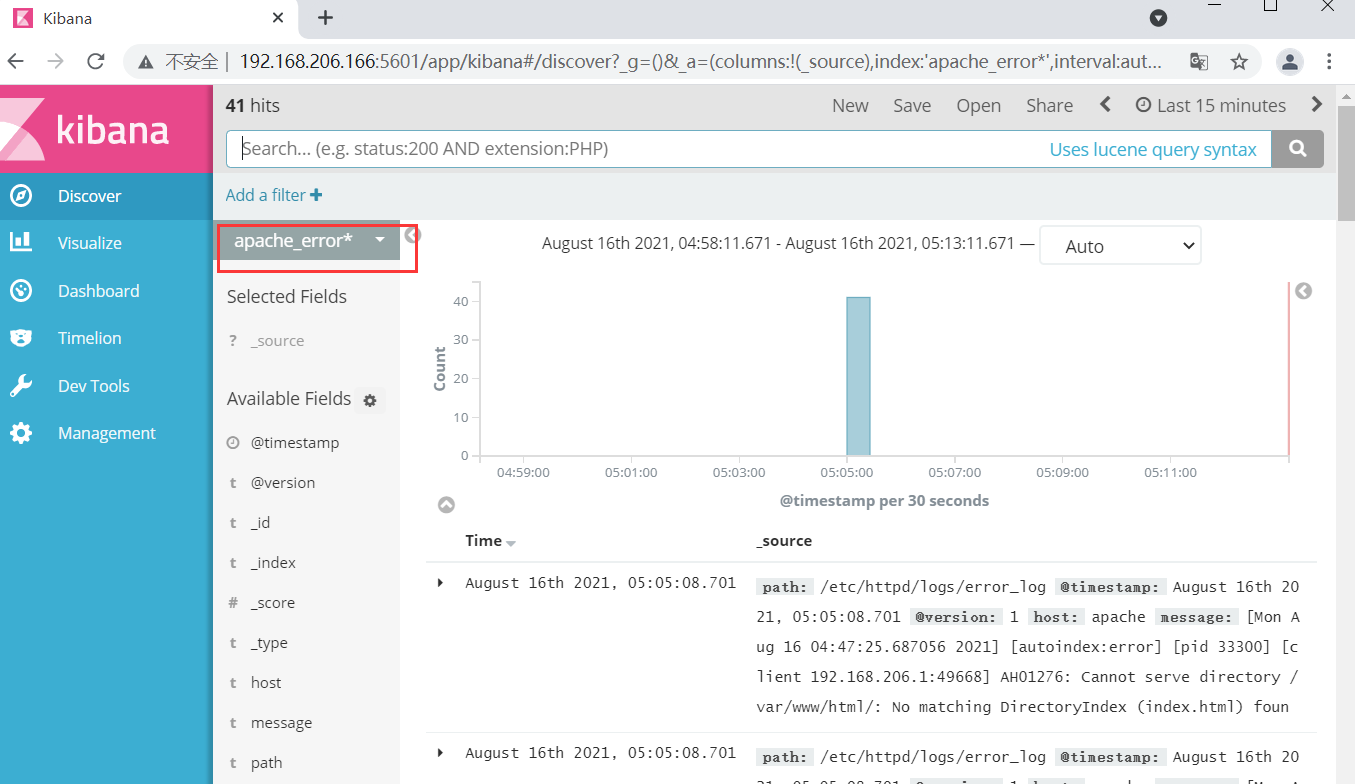Select the @version field
1355x784 pixels.
283,483
